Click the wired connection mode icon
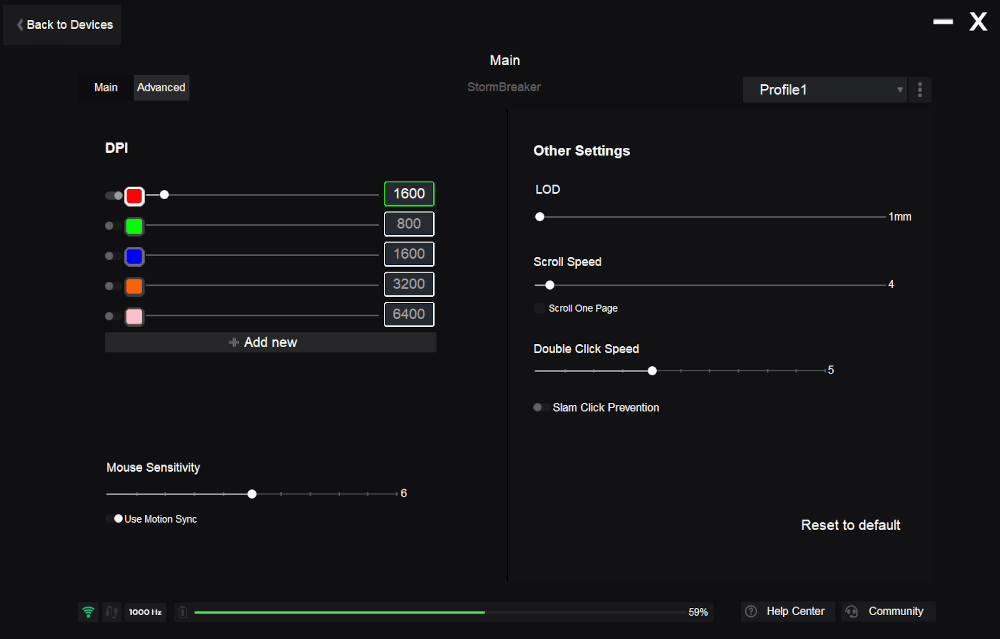 pyautogui.click(x=112, y=612)
